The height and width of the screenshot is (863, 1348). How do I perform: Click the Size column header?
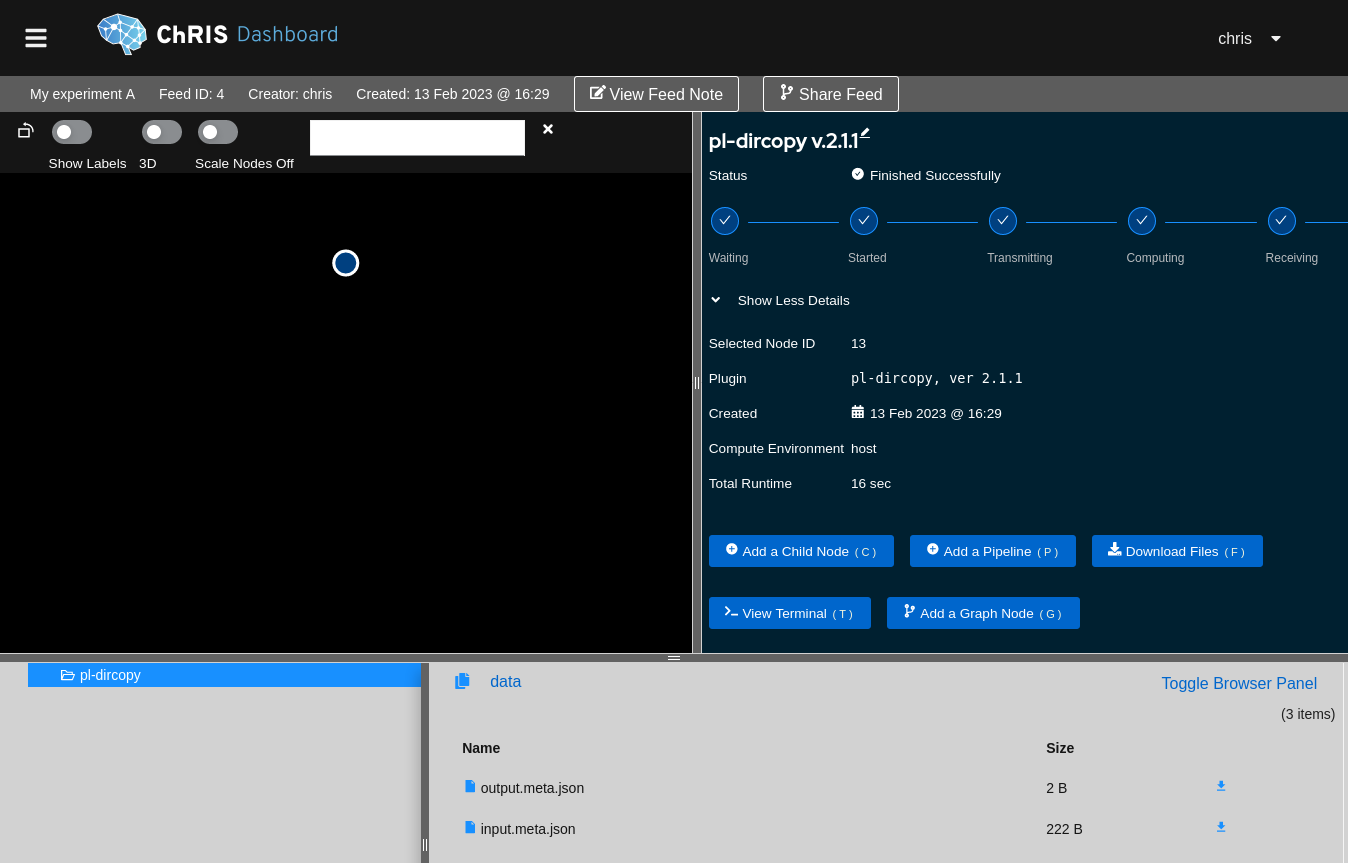1060,748
